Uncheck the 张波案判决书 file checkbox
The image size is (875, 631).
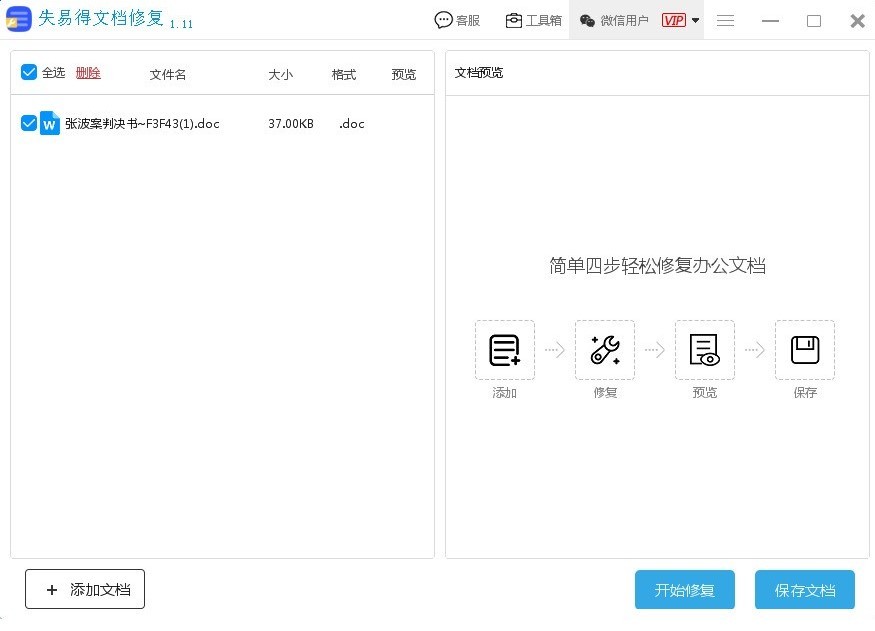coord(28,123)
